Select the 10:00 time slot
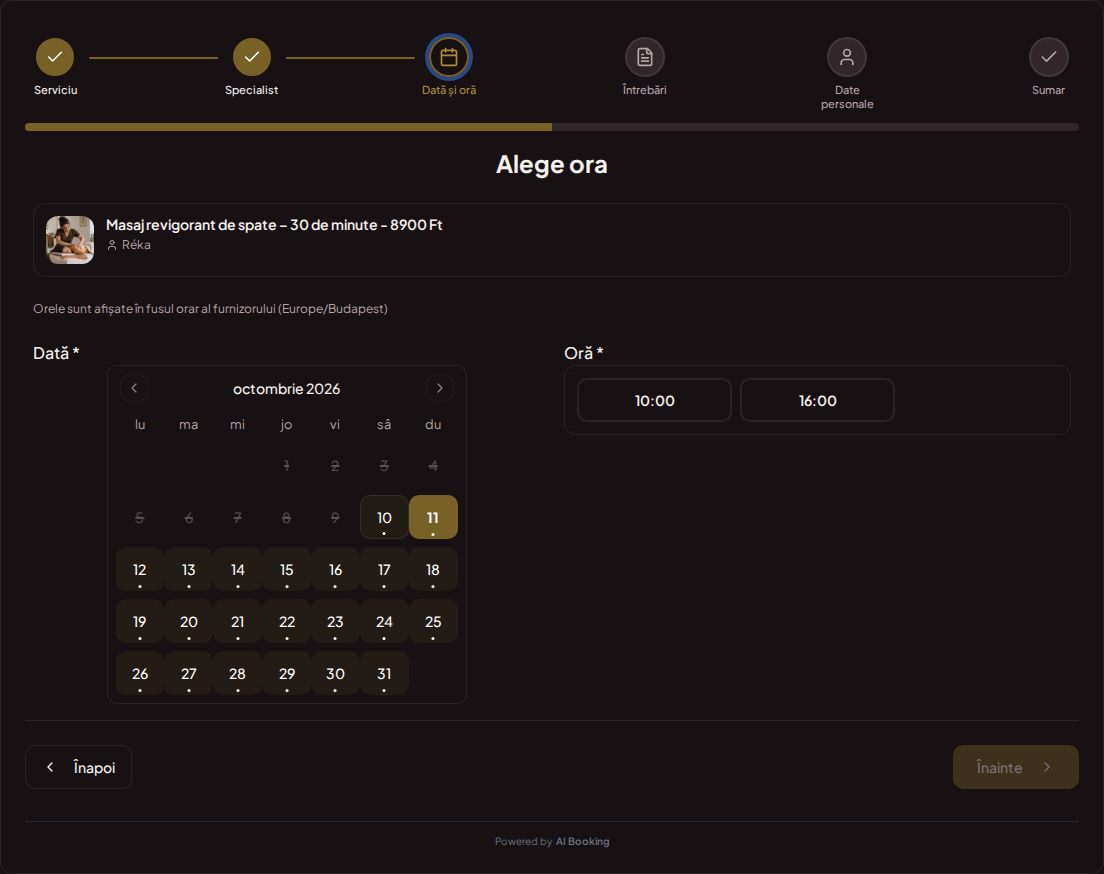The height and width of the screenshot is (874, 1104). pyautogui.click(x=654, y=400)
